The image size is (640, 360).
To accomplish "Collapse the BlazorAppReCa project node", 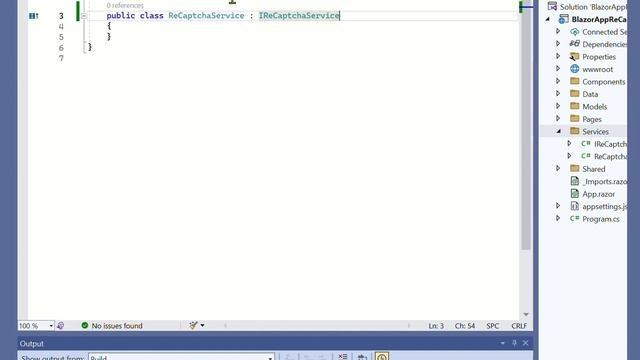I will [548, 19].
